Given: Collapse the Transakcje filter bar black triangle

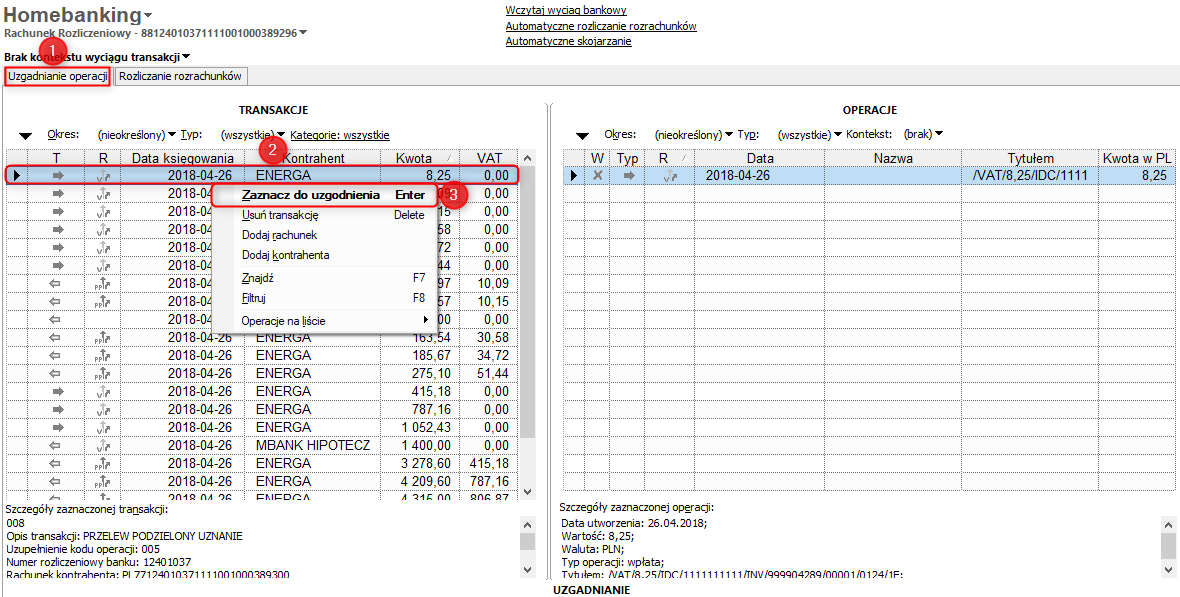Looking at the screenshot, I should pyautogui.click(x=26, y=136).
